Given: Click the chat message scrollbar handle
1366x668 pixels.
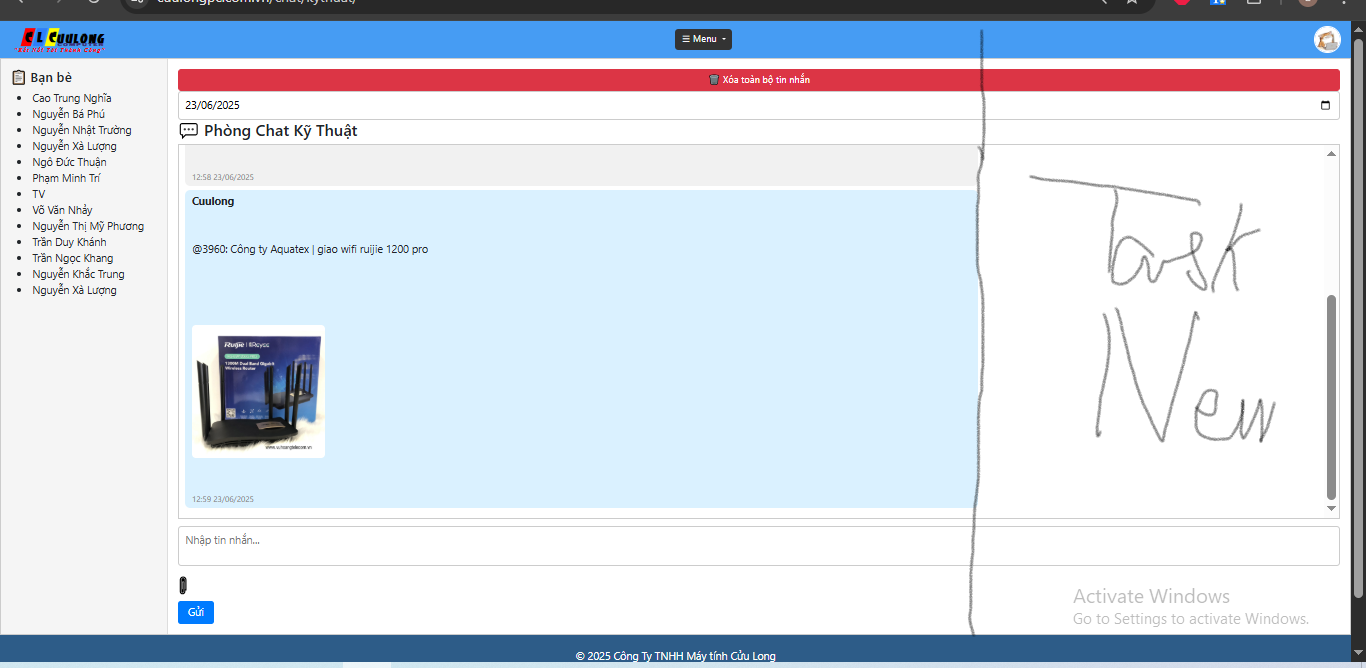Looking at the screenshot, I should pyautogui.click(x=1331, y=396).
